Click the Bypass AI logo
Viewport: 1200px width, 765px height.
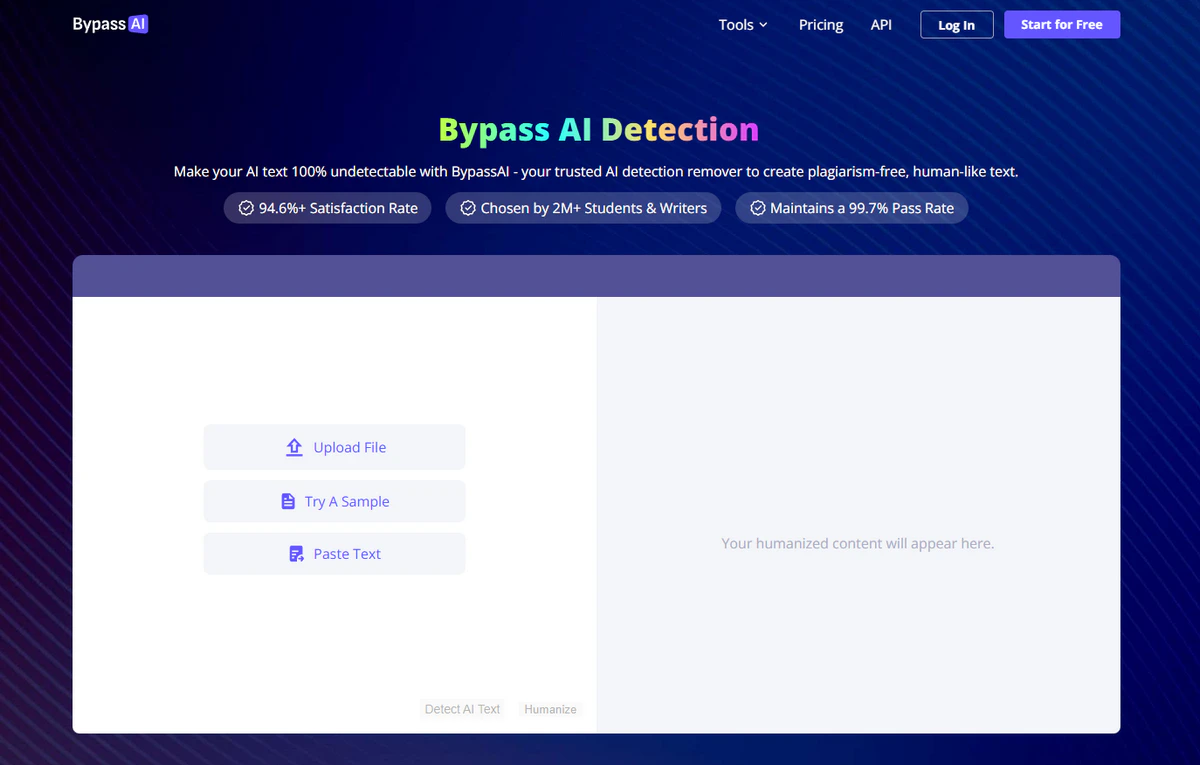pyautogui.click(x=110, y=24)
